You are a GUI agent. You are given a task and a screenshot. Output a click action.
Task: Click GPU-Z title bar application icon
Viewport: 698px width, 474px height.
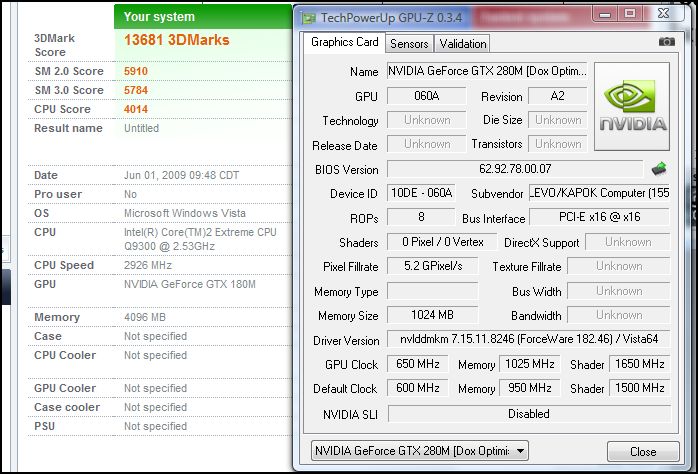point(308,18)
